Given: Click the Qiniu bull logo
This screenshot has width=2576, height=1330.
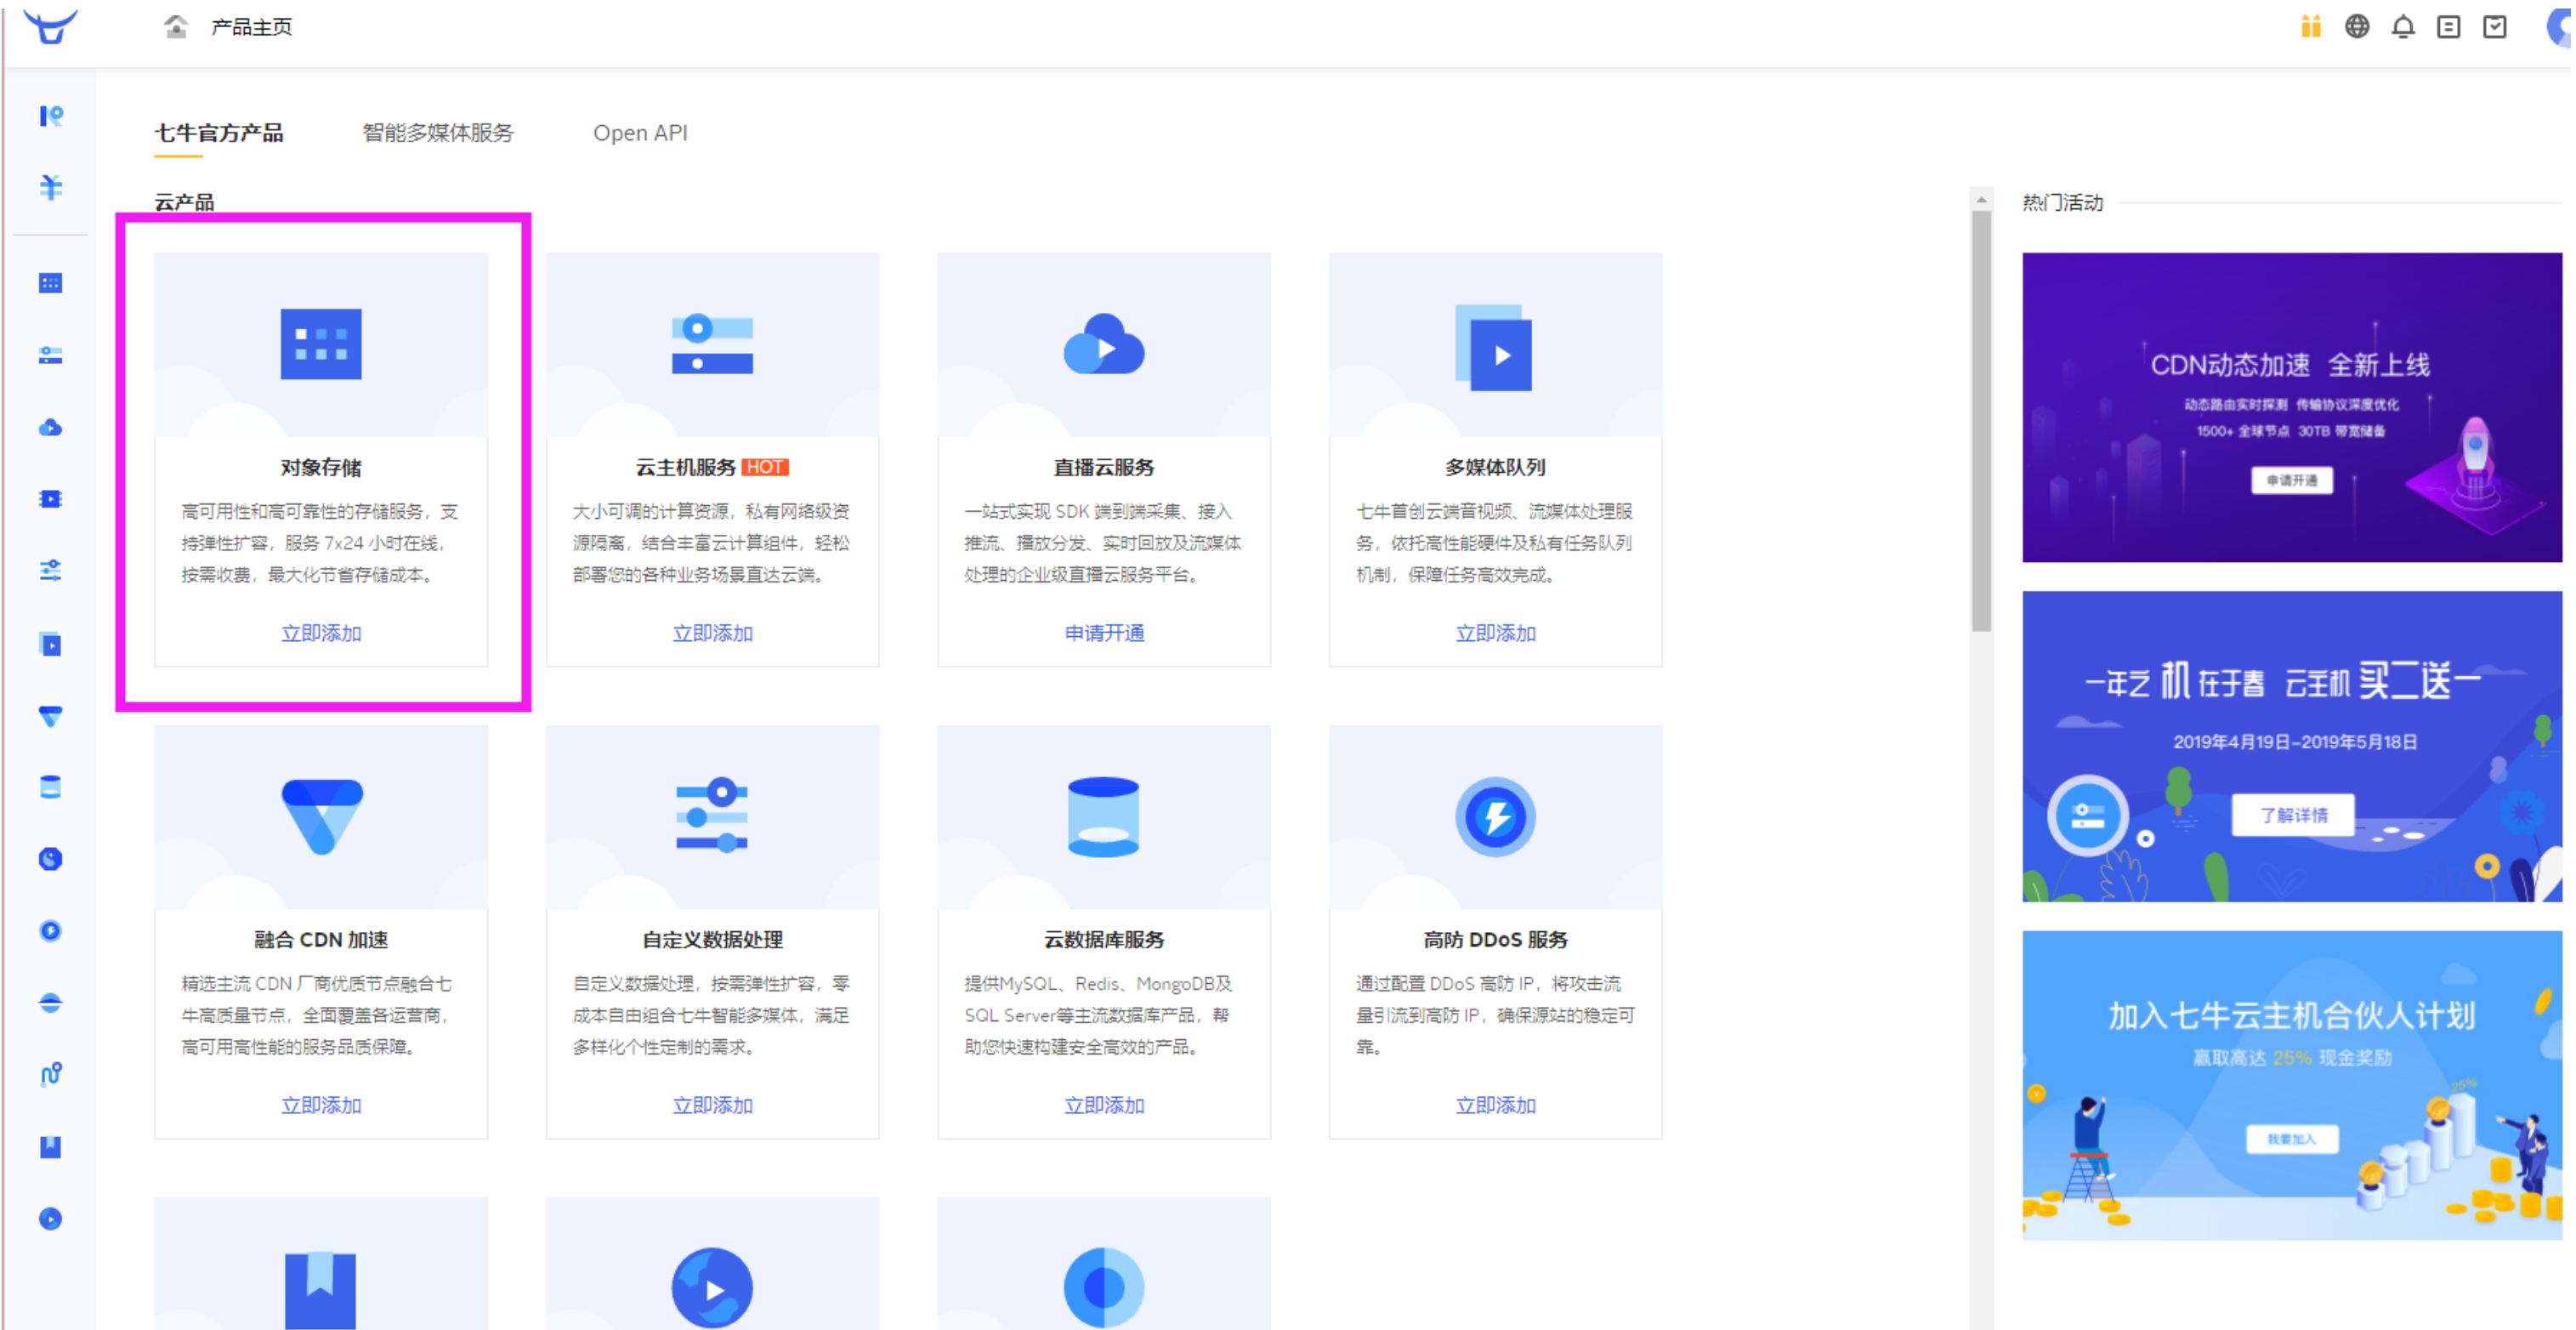Looking at the screenshot, I should point(50,26).
